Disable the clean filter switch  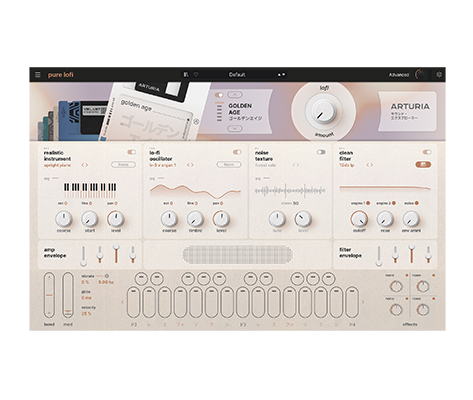pos(427,152)
